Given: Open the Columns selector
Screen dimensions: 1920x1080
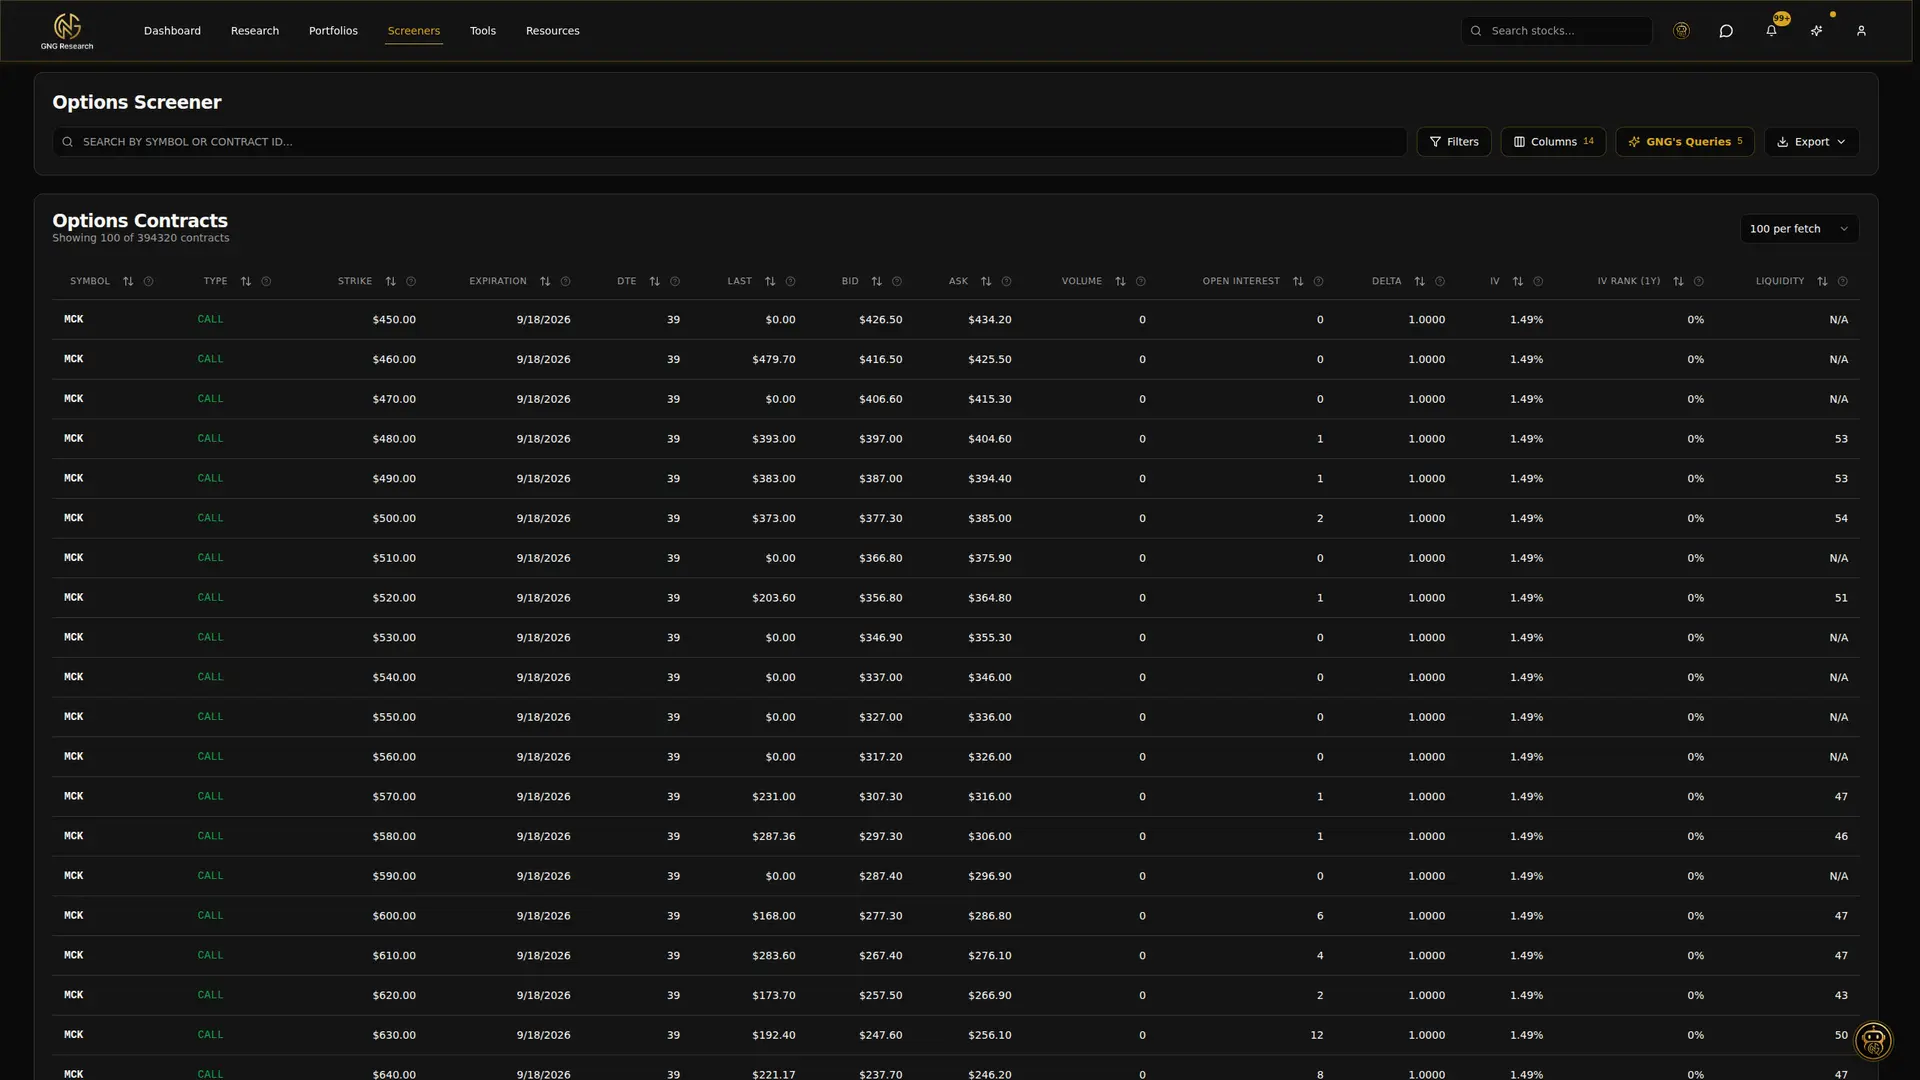Looking at the screenshot, I should pos(1553,142).
